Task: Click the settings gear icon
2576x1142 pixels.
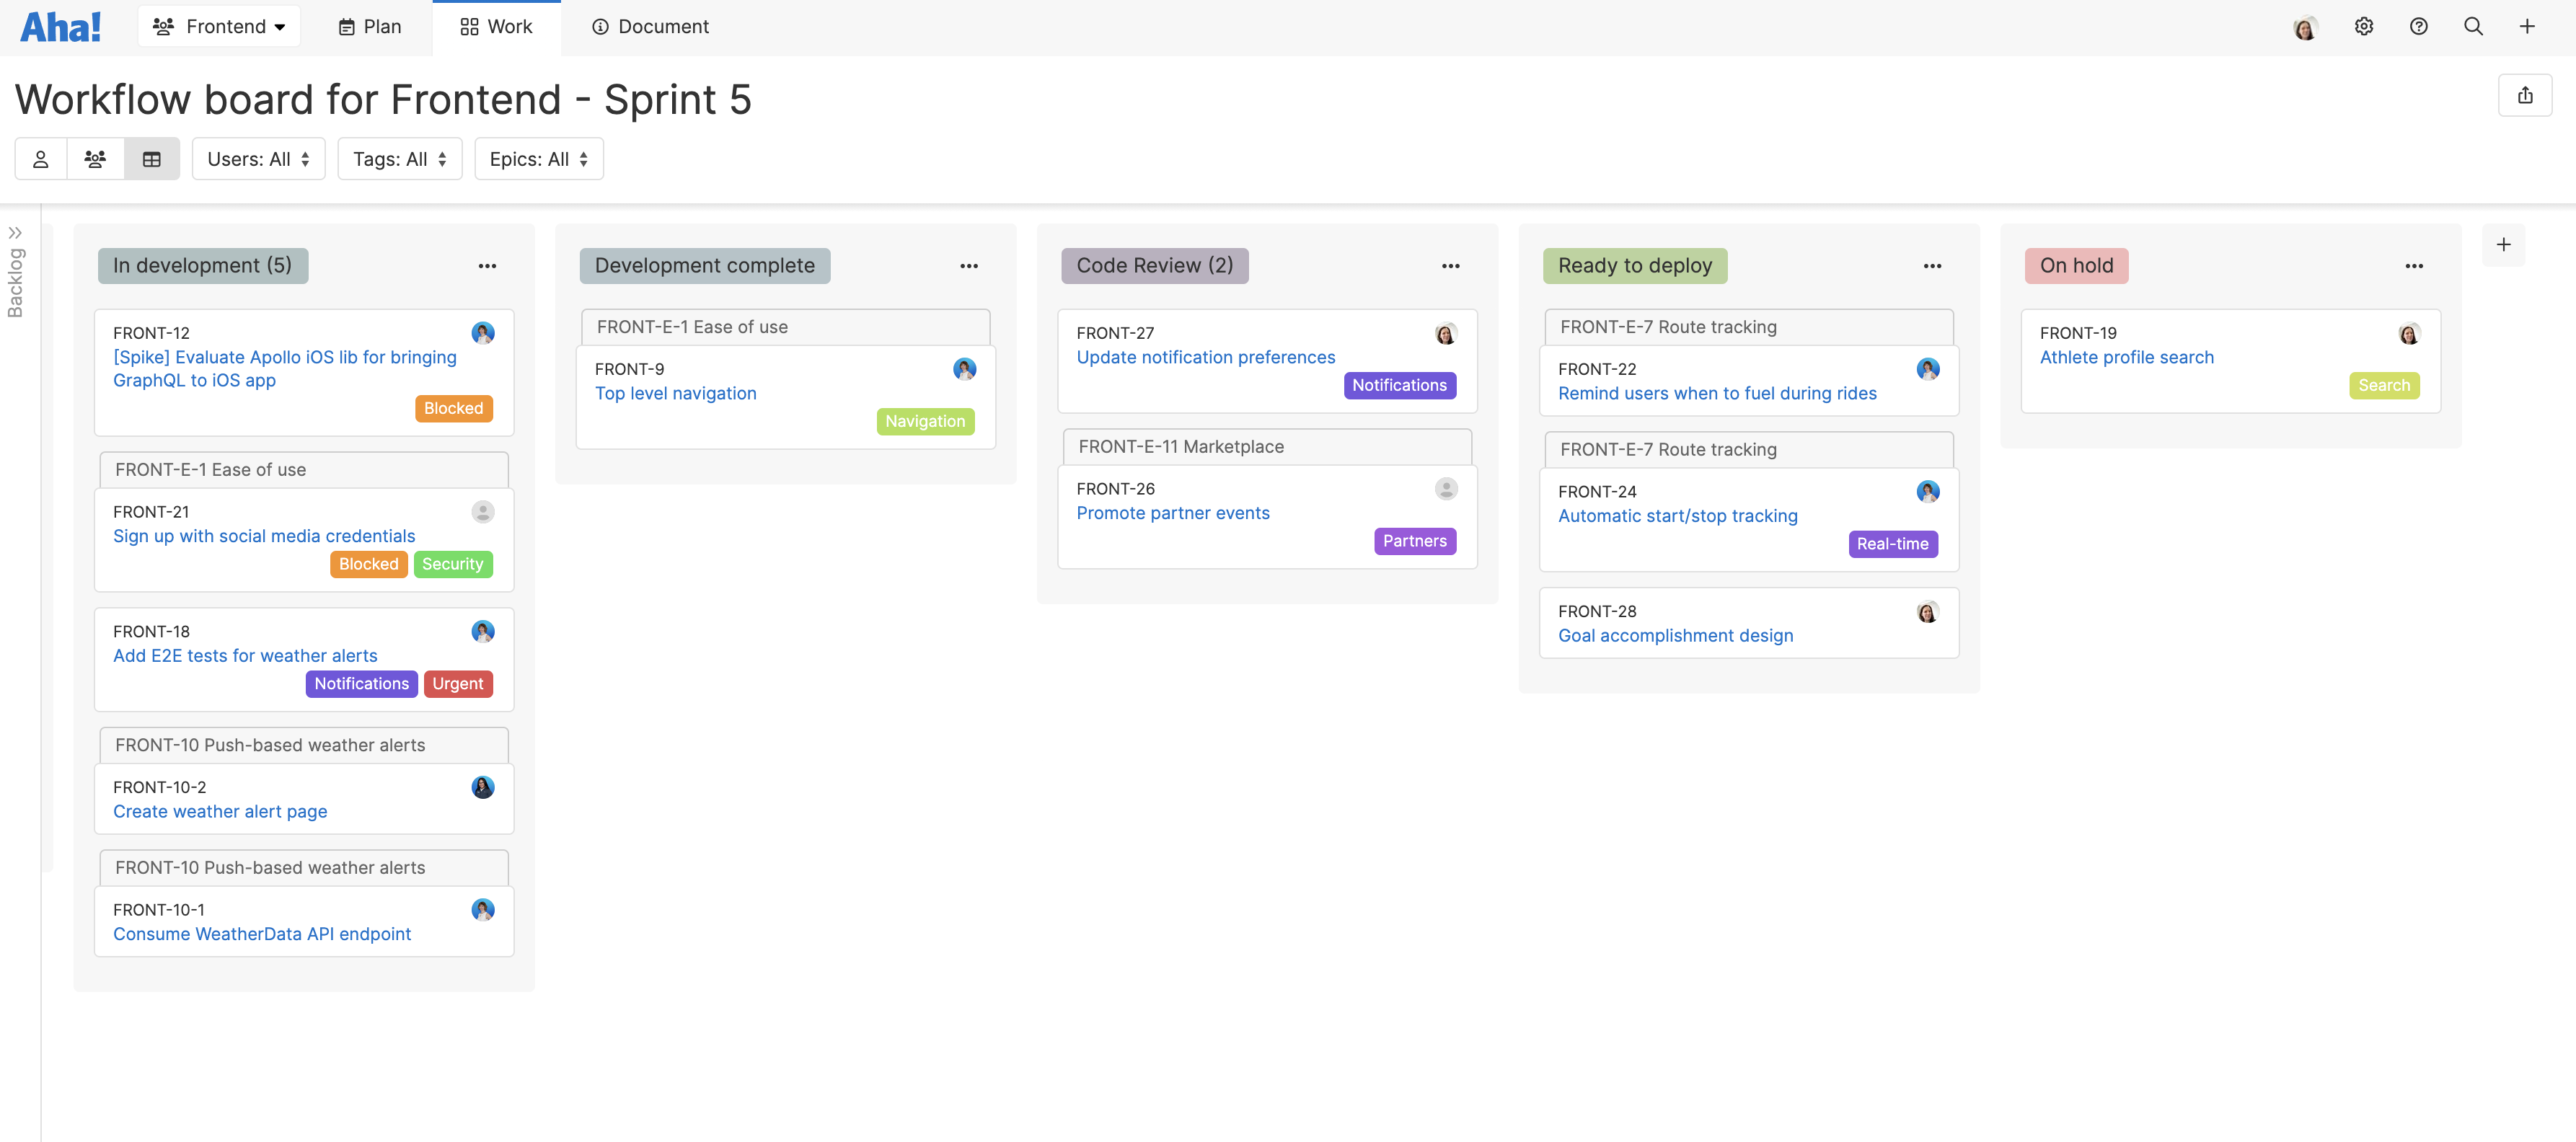Action: click(x=2363, y=27)
